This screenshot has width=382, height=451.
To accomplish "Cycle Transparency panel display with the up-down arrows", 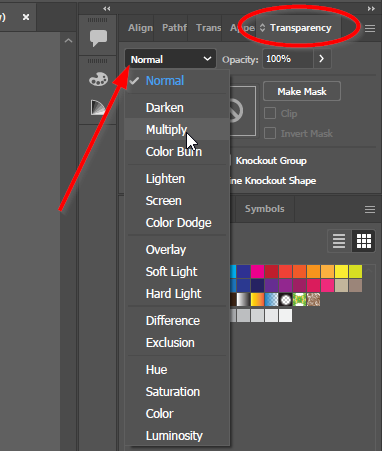I will click(263, 28).
